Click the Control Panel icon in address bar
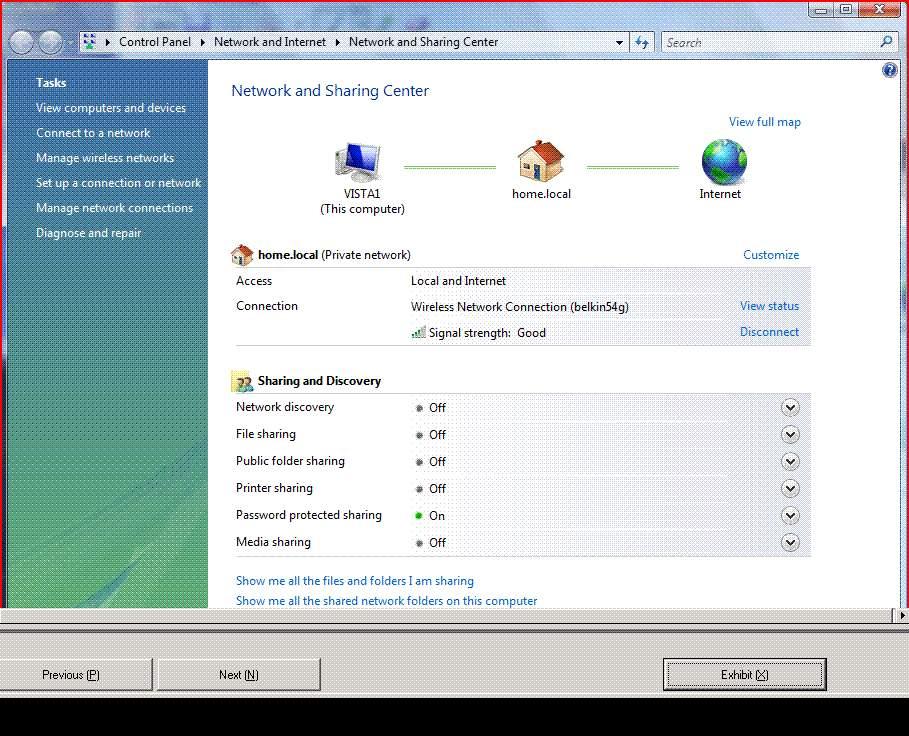This screenshot has height=736, width=909. click(x=90, y=42)
